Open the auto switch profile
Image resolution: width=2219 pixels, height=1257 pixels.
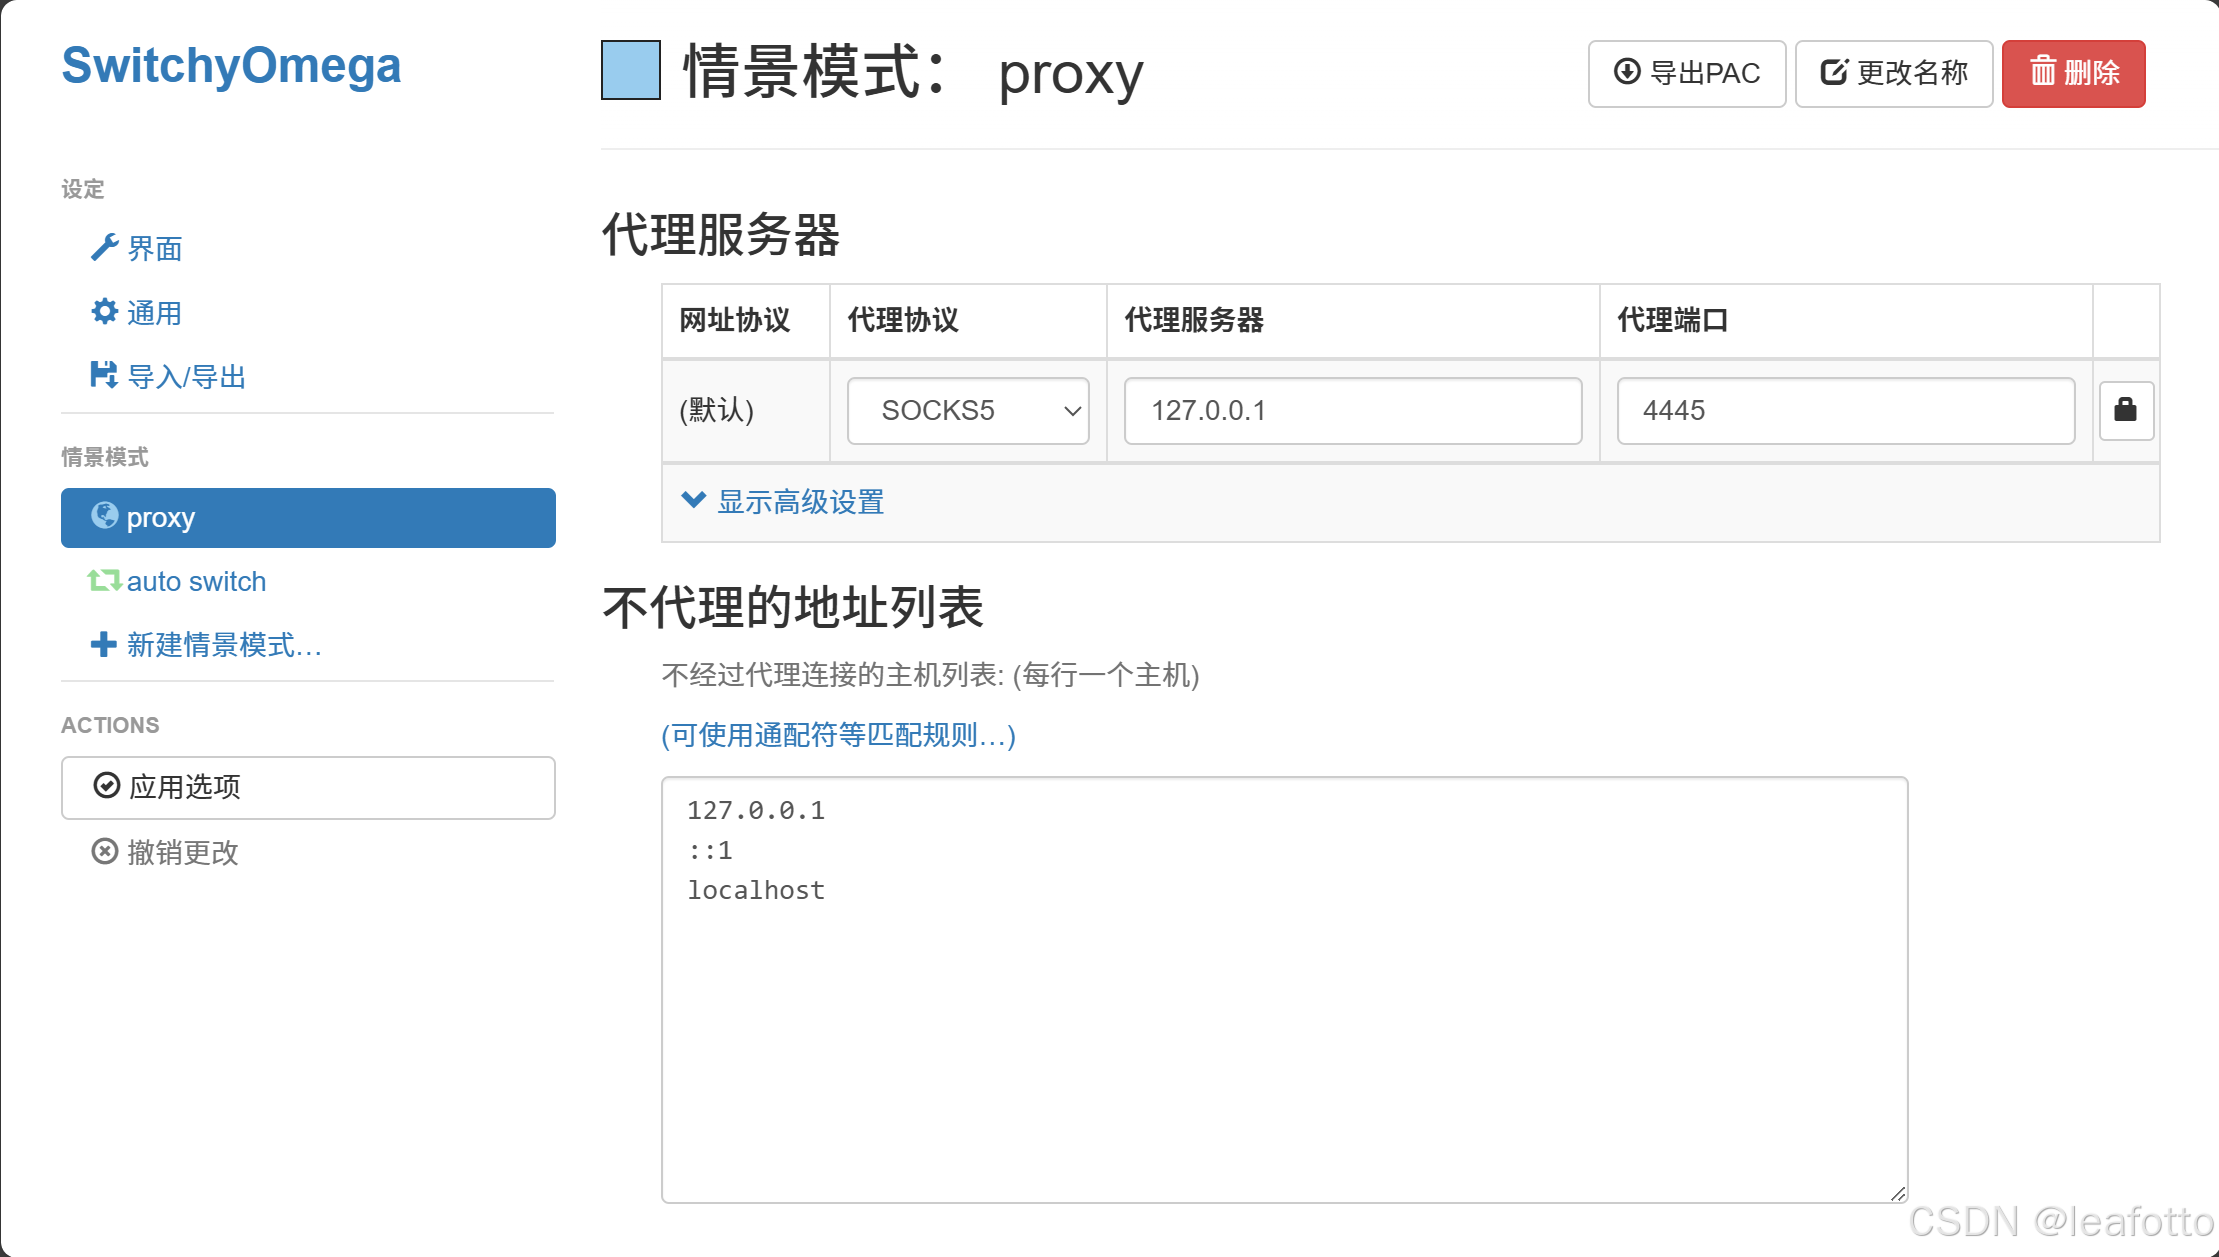tap(196, 582)
